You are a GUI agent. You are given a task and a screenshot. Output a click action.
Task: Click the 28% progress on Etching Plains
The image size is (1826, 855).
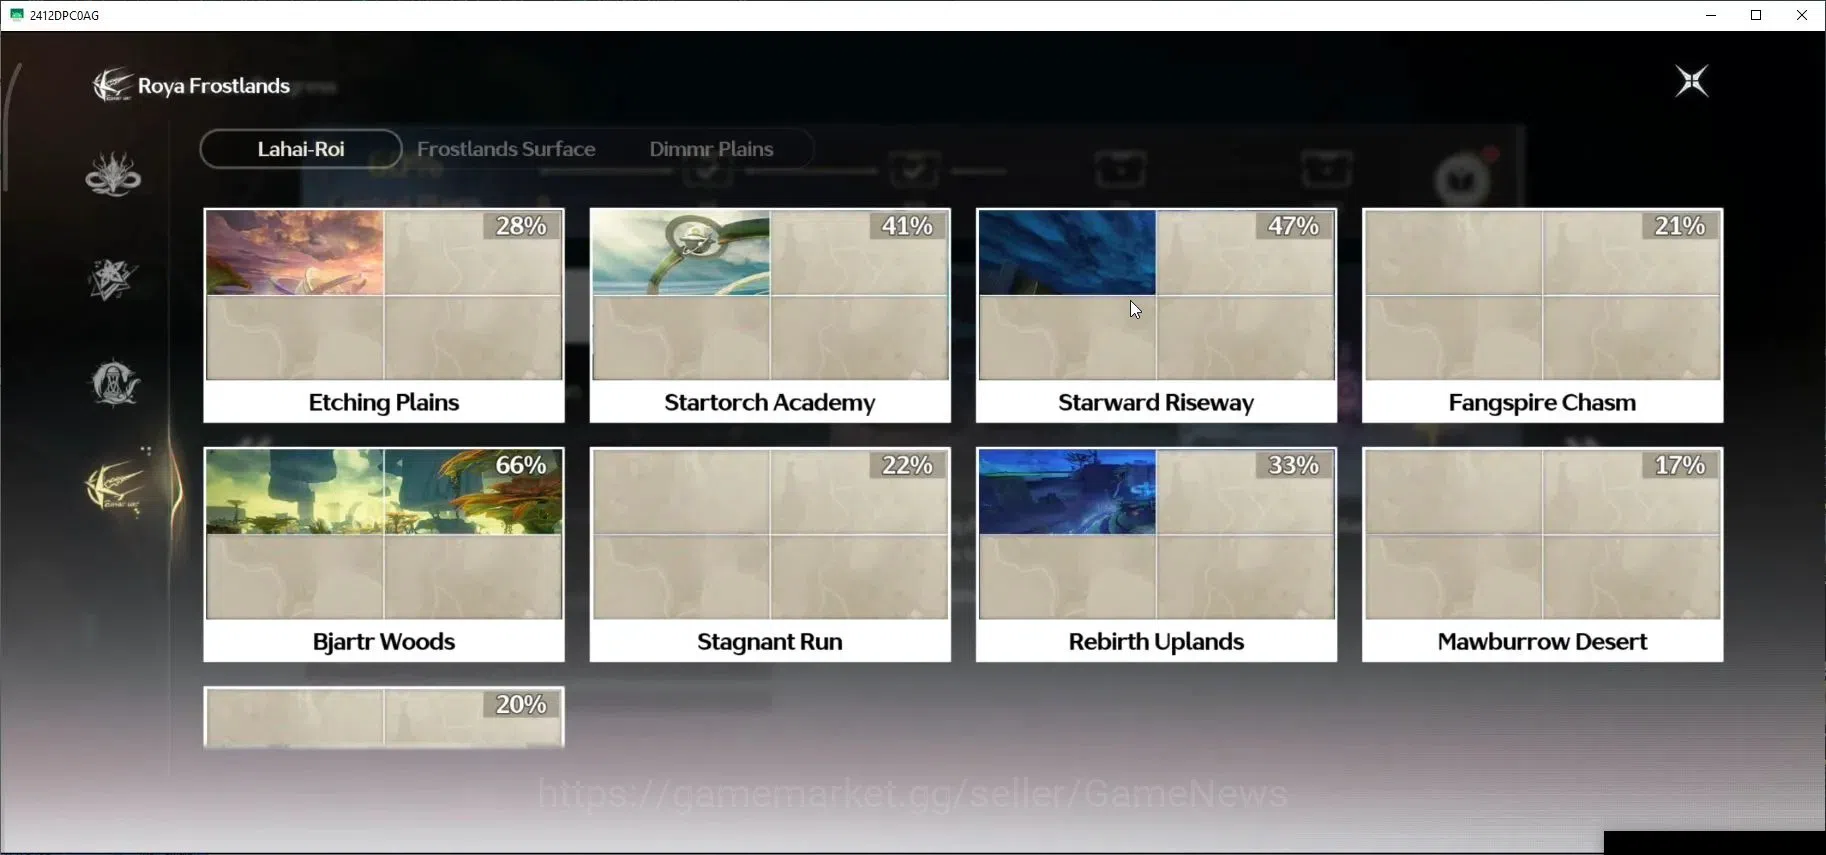pyautogui.click(x=521, y=226)
